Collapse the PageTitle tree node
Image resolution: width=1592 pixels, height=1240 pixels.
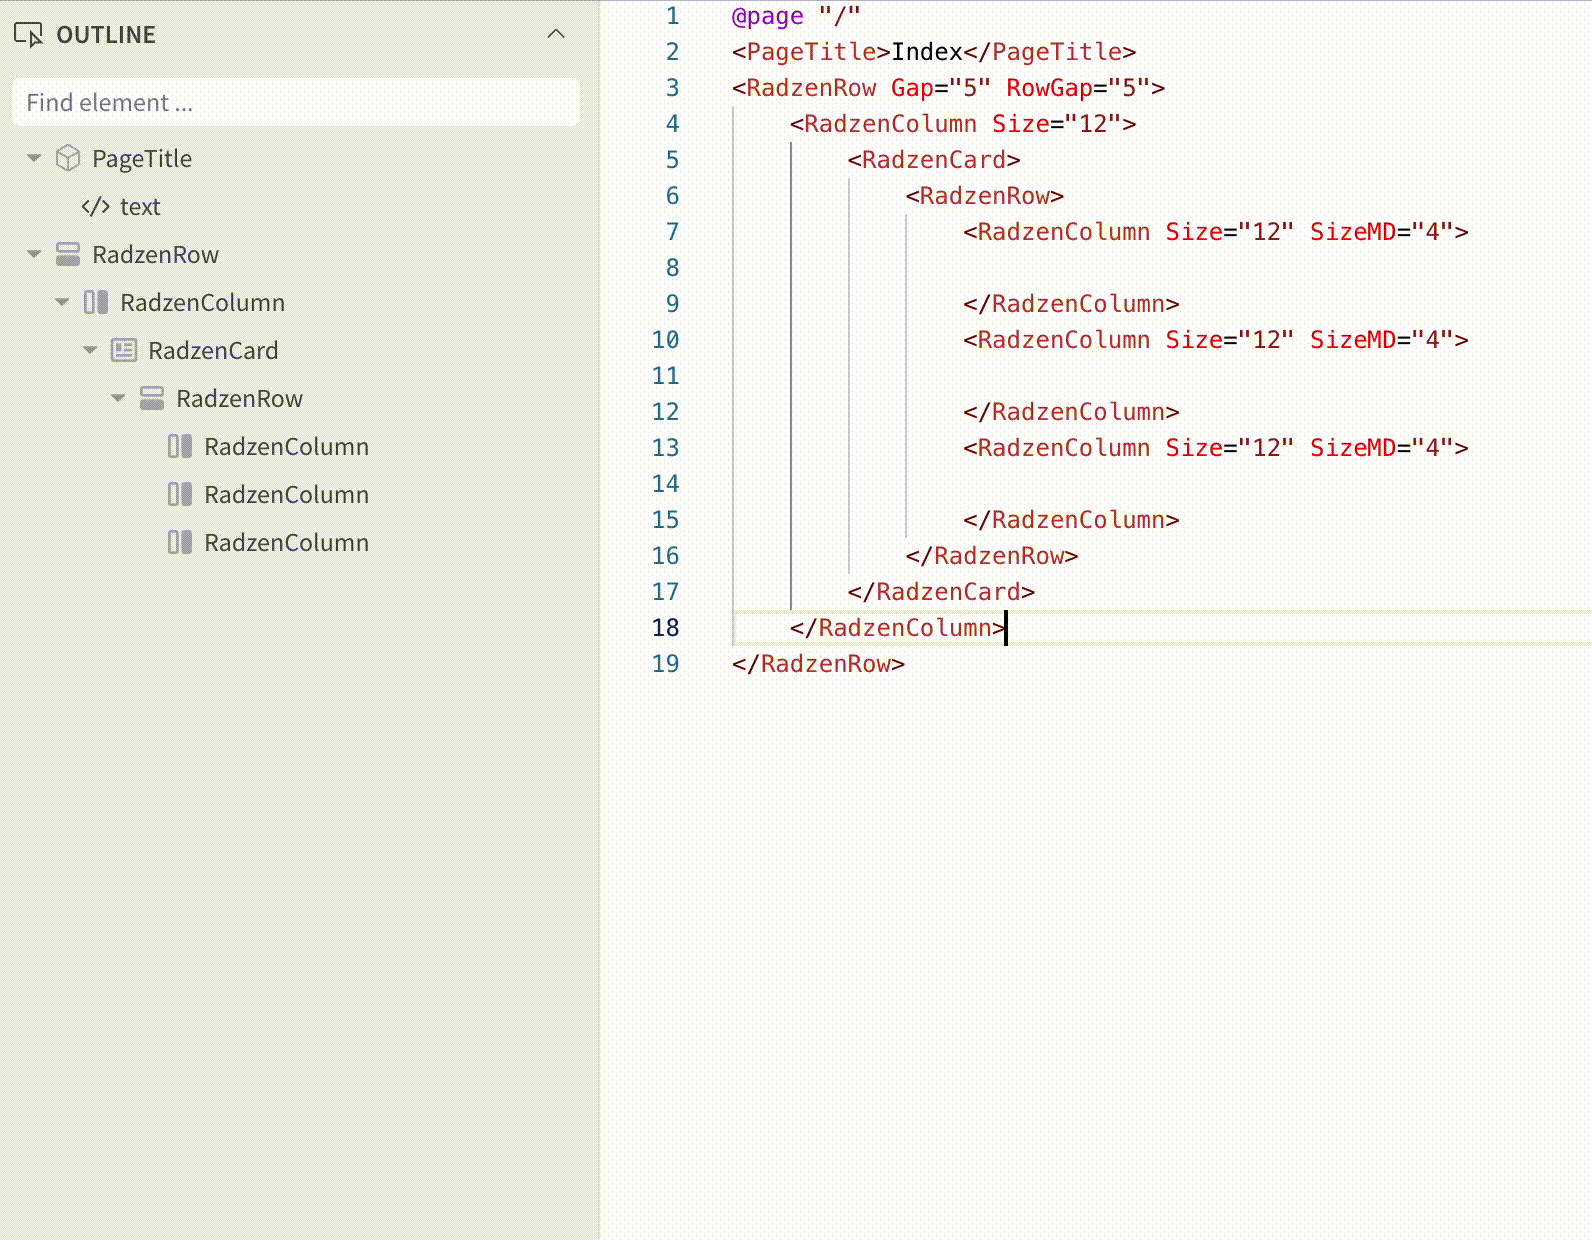point(34,158)
